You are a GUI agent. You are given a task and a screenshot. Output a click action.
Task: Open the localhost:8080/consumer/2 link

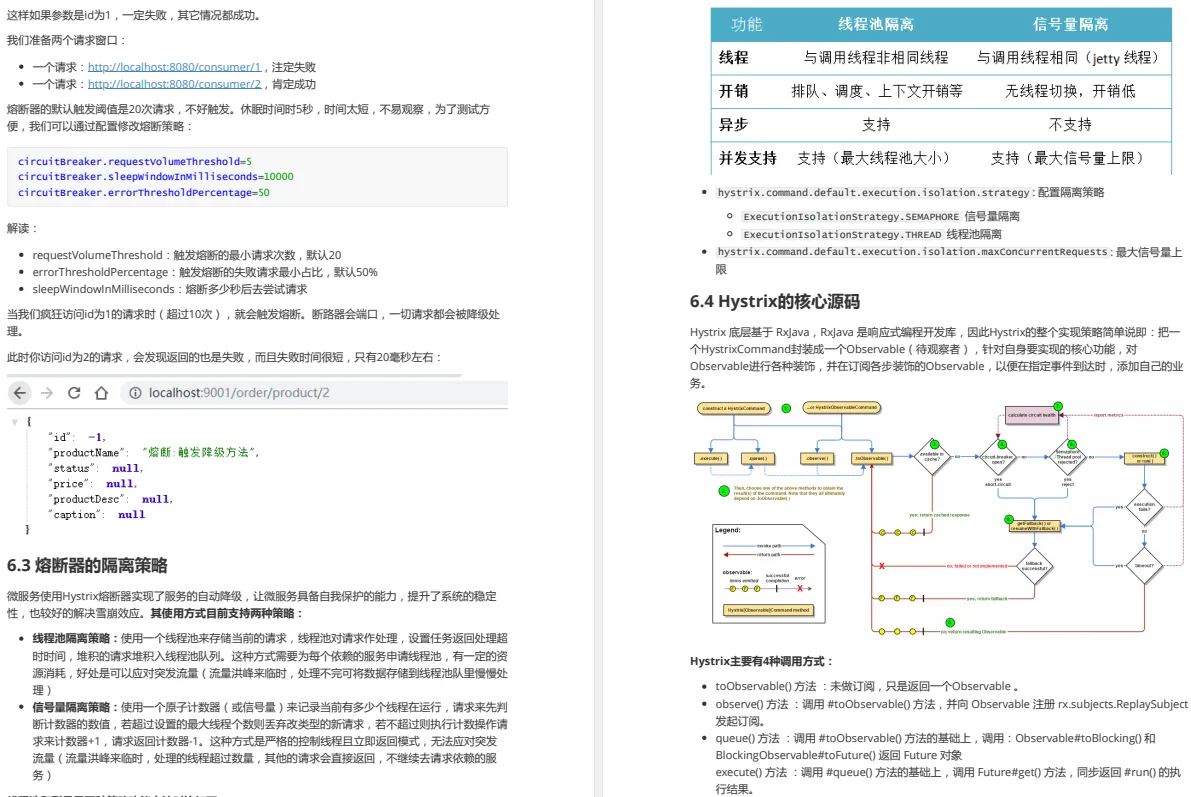pyautogui.click(x=174, y=84)
